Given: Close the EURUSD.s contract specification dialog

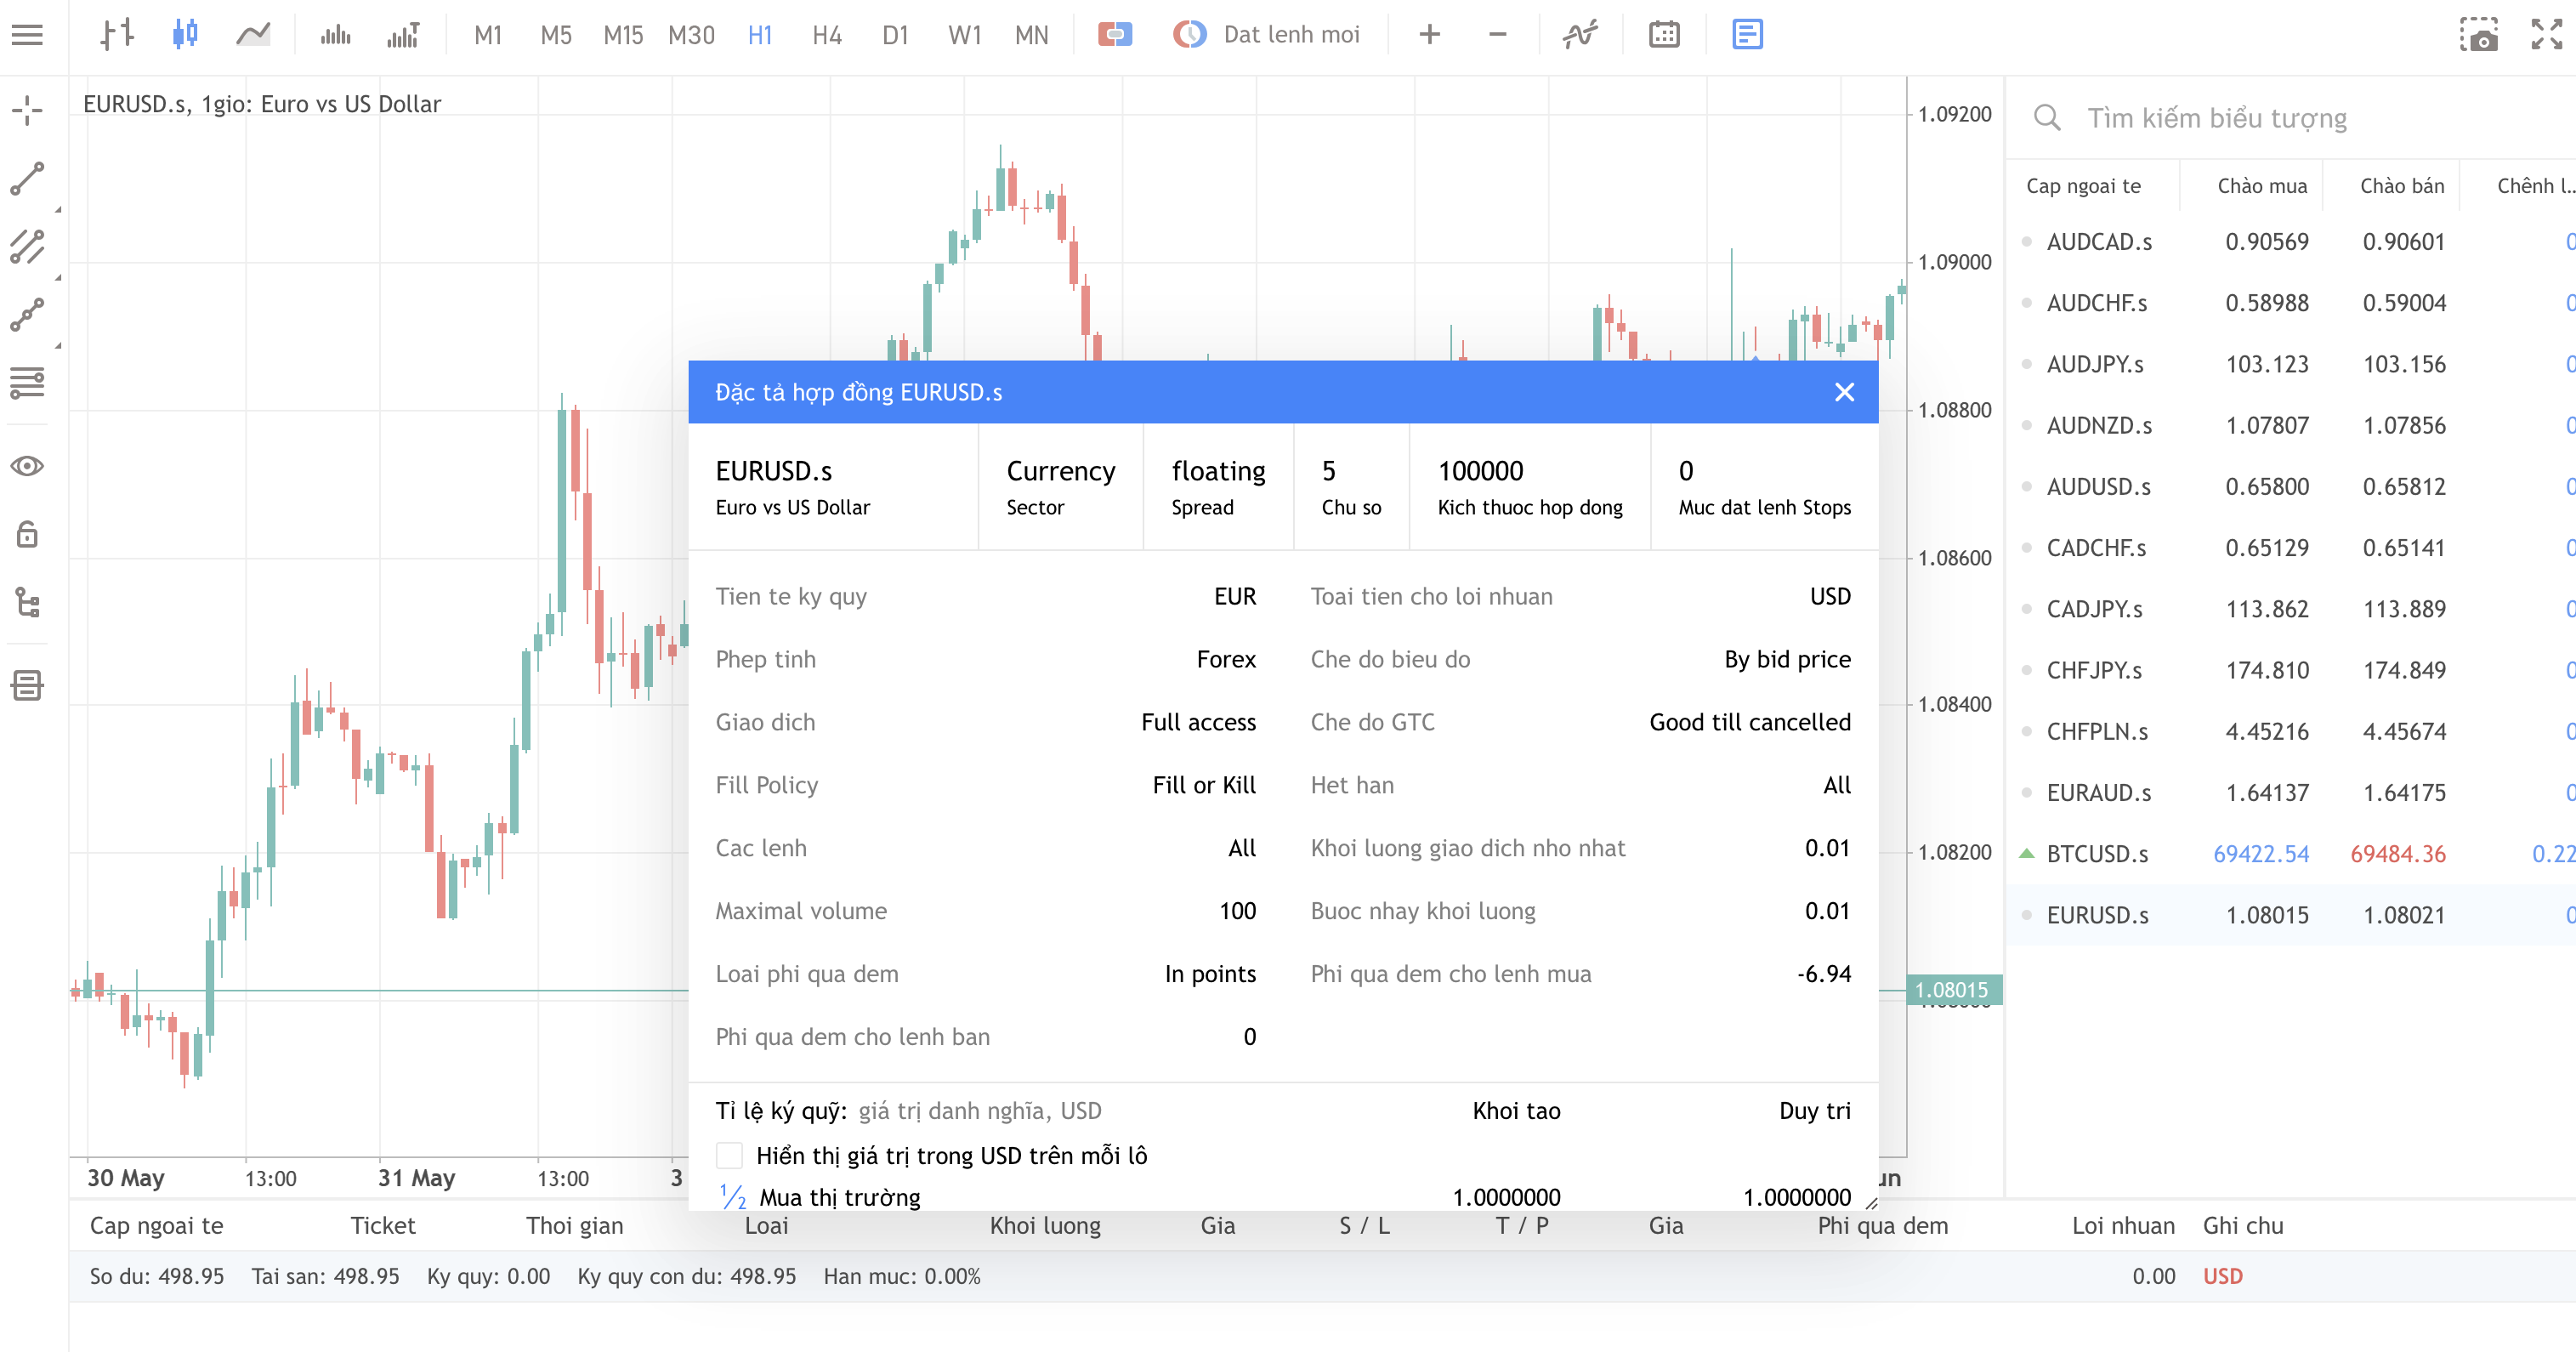Looking at the screenshot, I should pyautogui.click(x=1845, y=392).
